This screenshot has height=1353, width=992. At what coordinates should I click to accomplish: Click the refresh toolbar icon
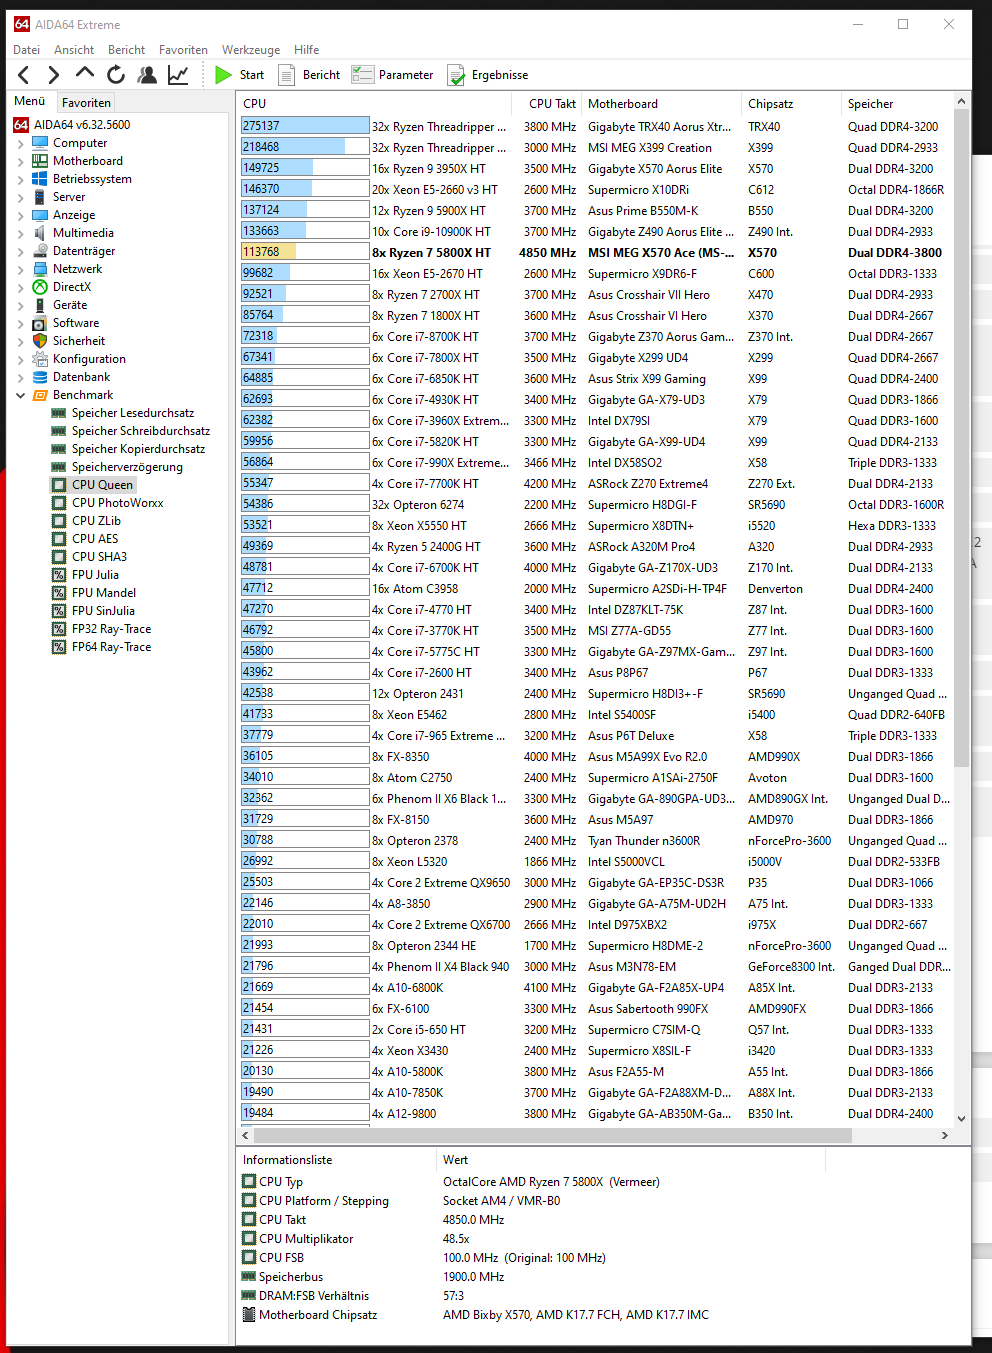116,74
